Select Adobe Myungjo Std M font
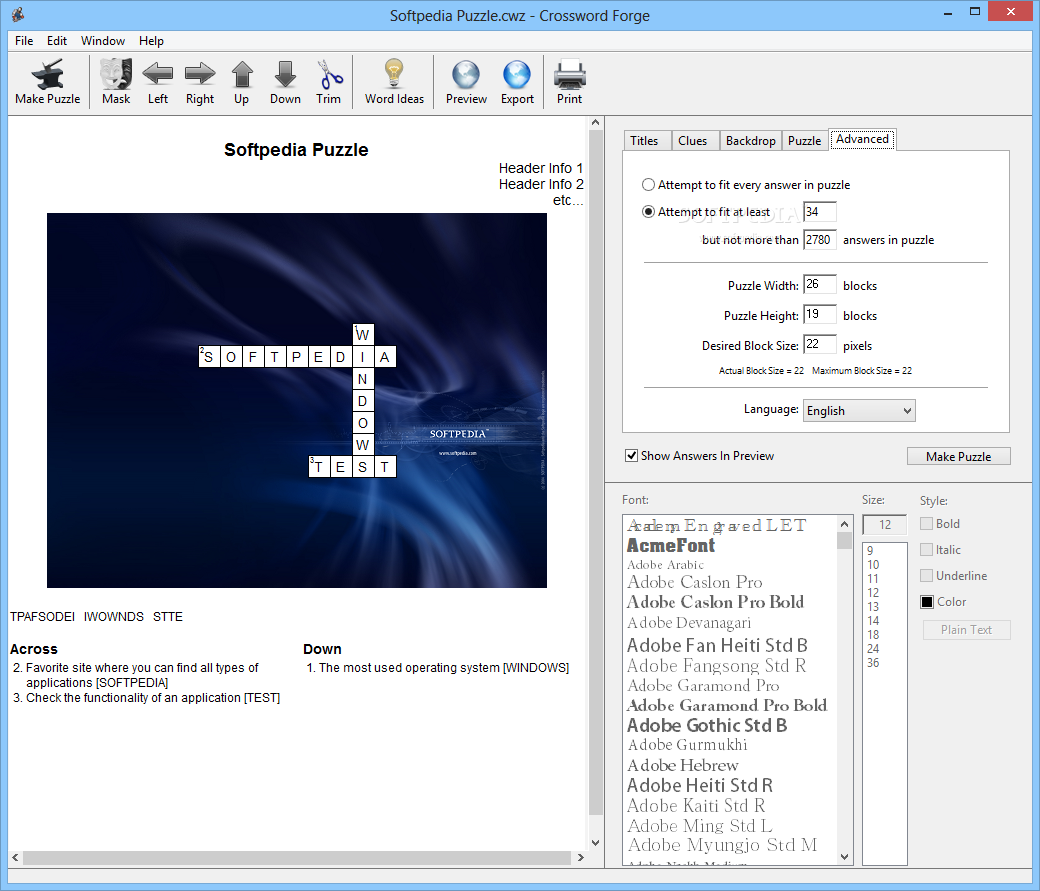1040x891 pixels. click(722, 845)
